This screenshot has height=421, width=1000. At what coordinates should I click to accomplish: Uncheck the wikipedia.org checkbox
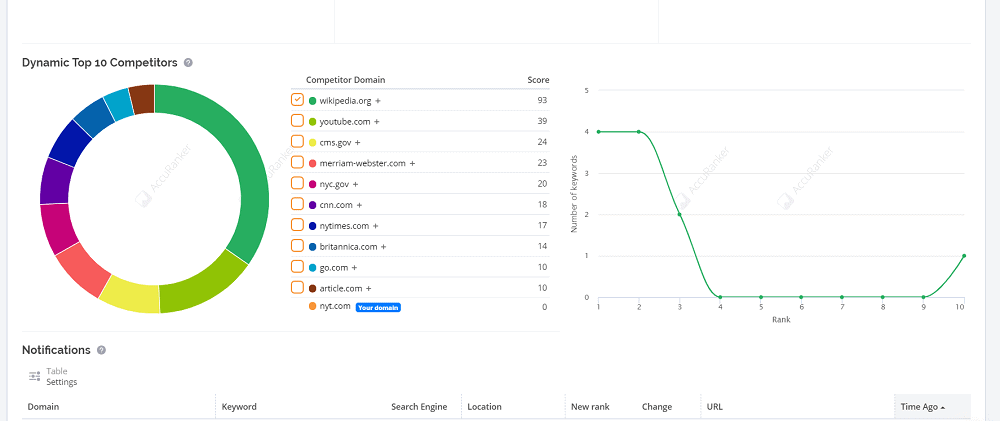tap(297, 100)
